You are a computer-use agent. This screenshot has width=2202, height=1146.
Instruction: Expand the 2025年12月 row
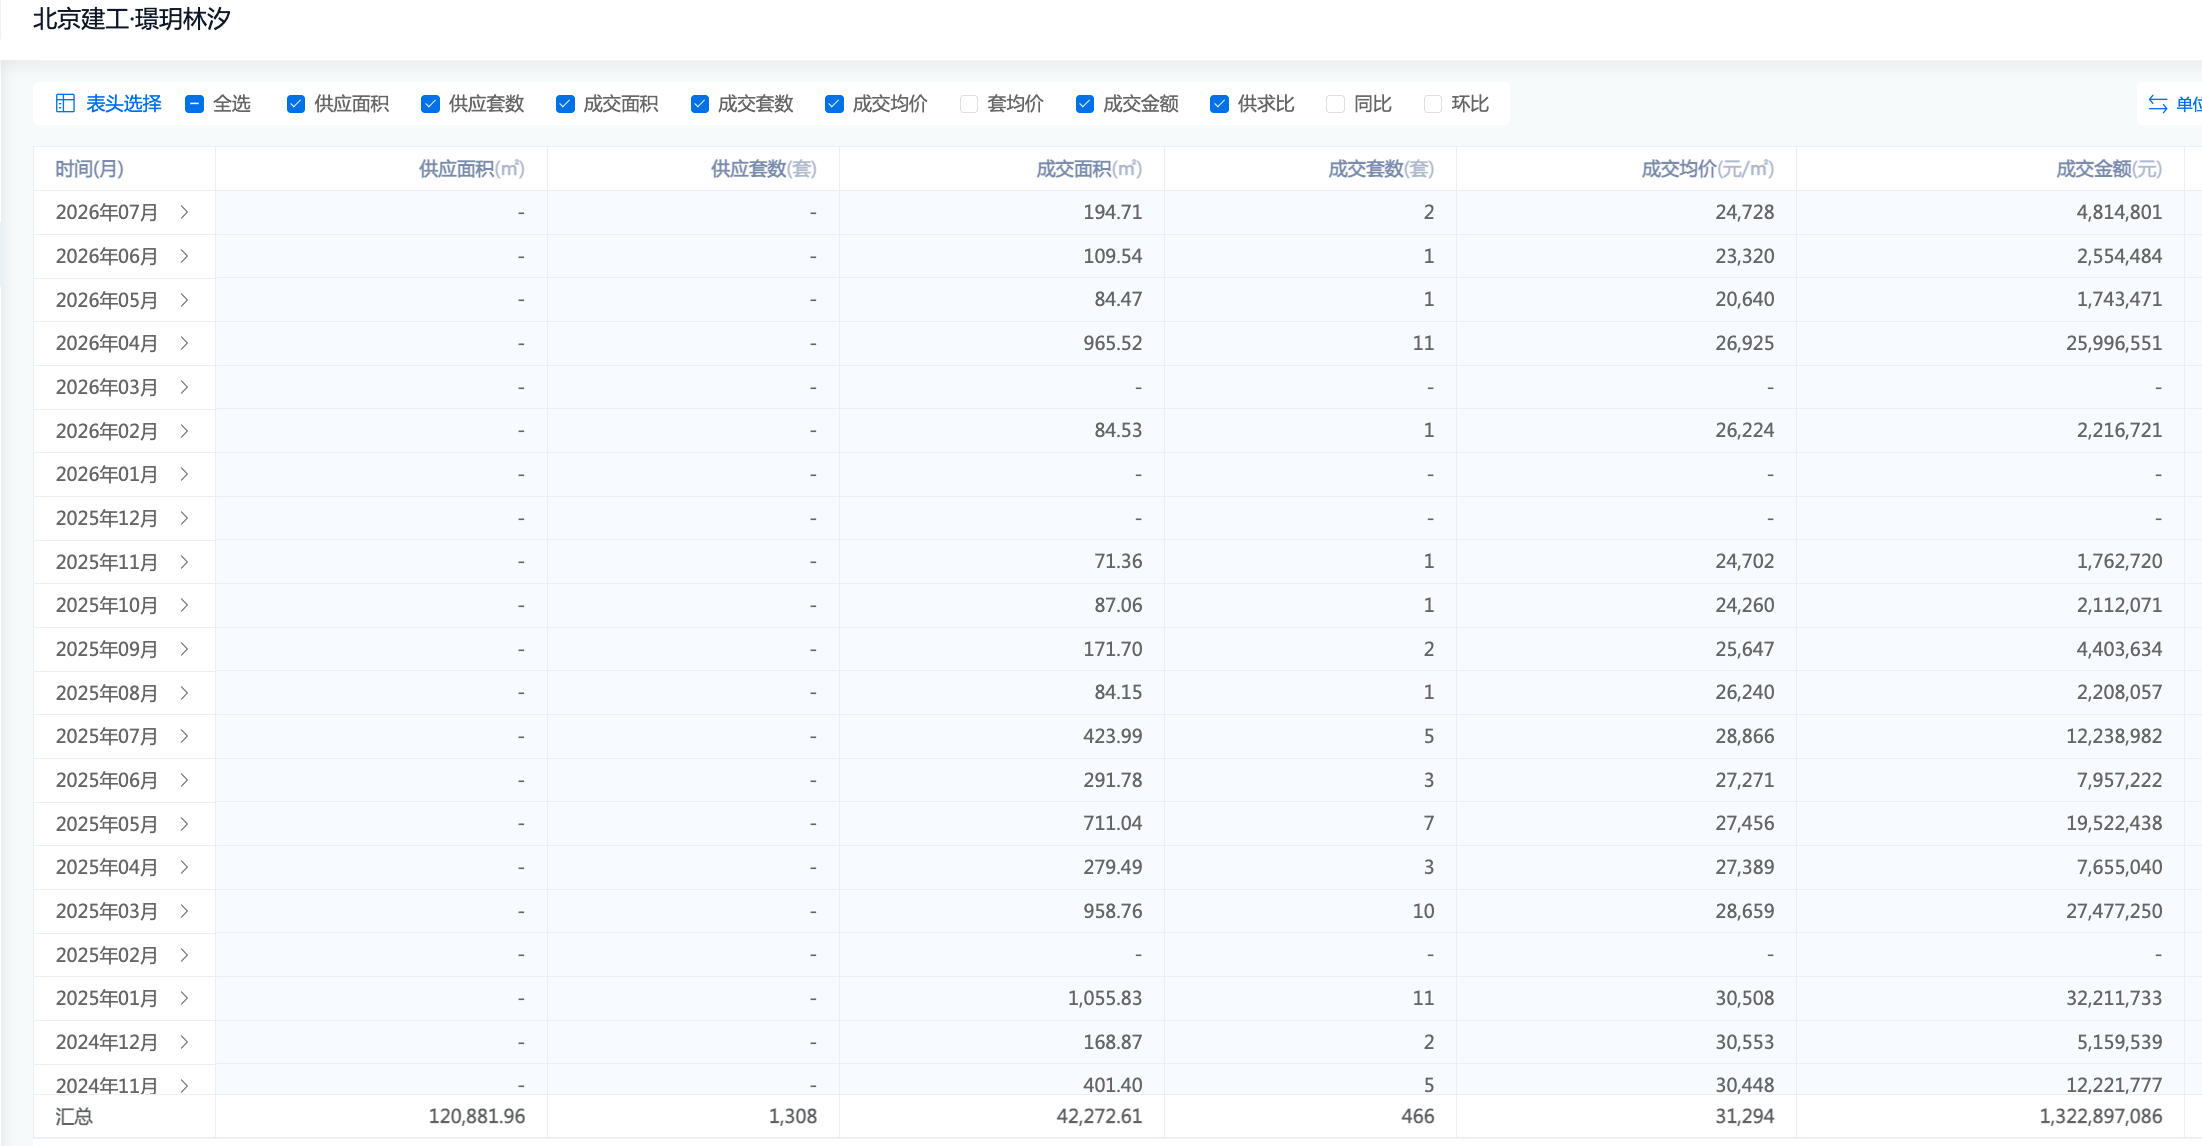pos(184,518)
